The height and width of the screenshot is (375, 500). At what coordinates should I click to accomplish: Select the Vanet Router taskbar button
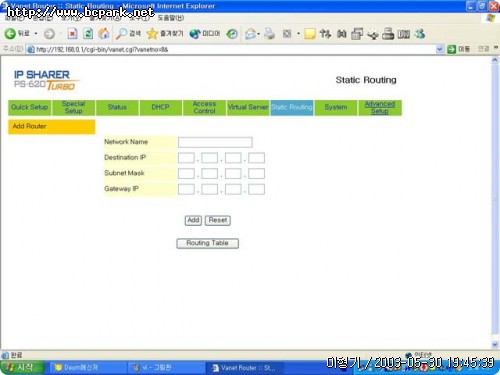tap(245, 368)
